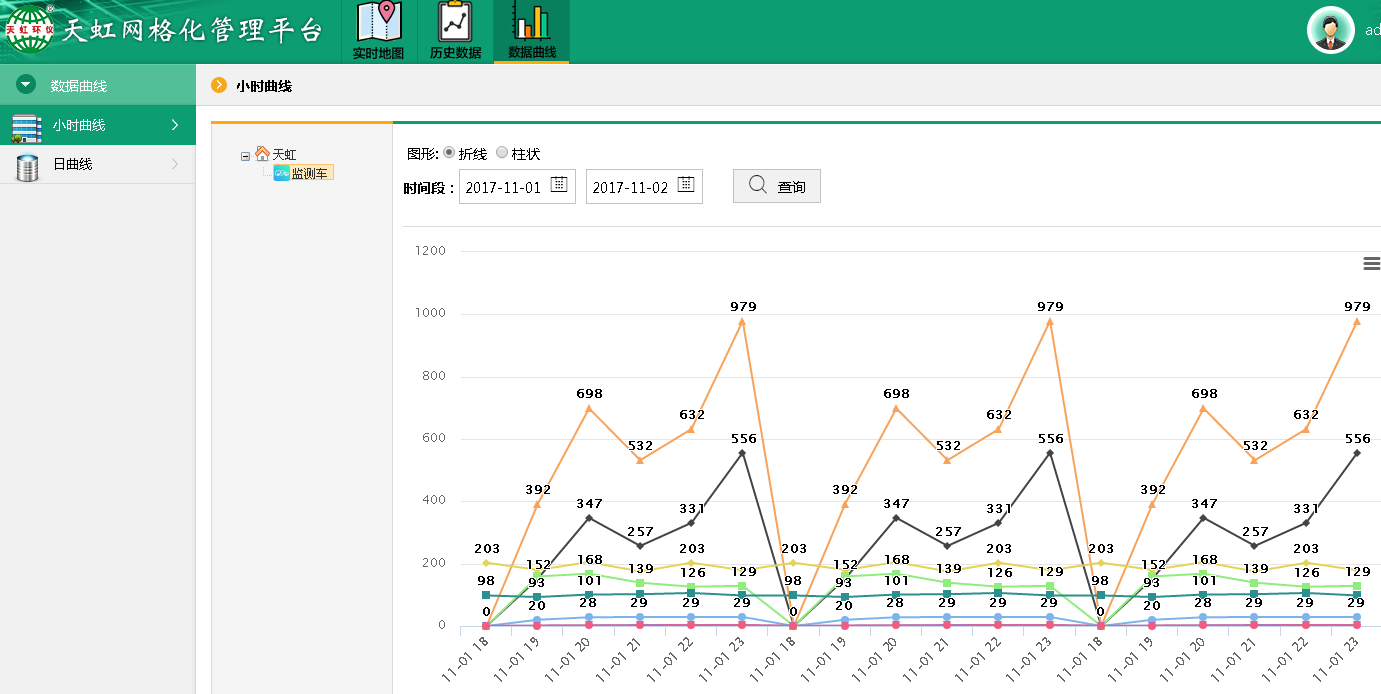1381x694 pixels.
Task: Collapse the 数据曲线 sidebar section
Action: point(26,86)
